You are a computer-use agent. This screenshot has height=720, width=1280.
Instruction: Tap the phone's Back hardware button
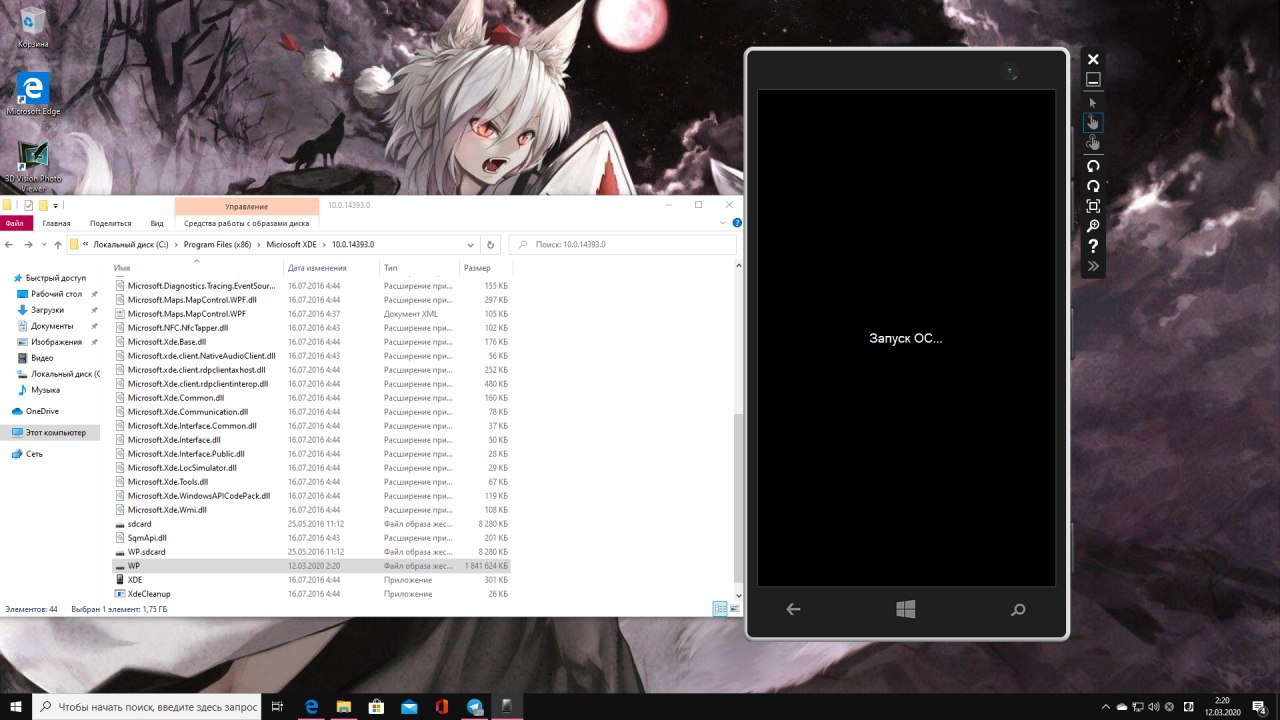(x=793, y=609)
